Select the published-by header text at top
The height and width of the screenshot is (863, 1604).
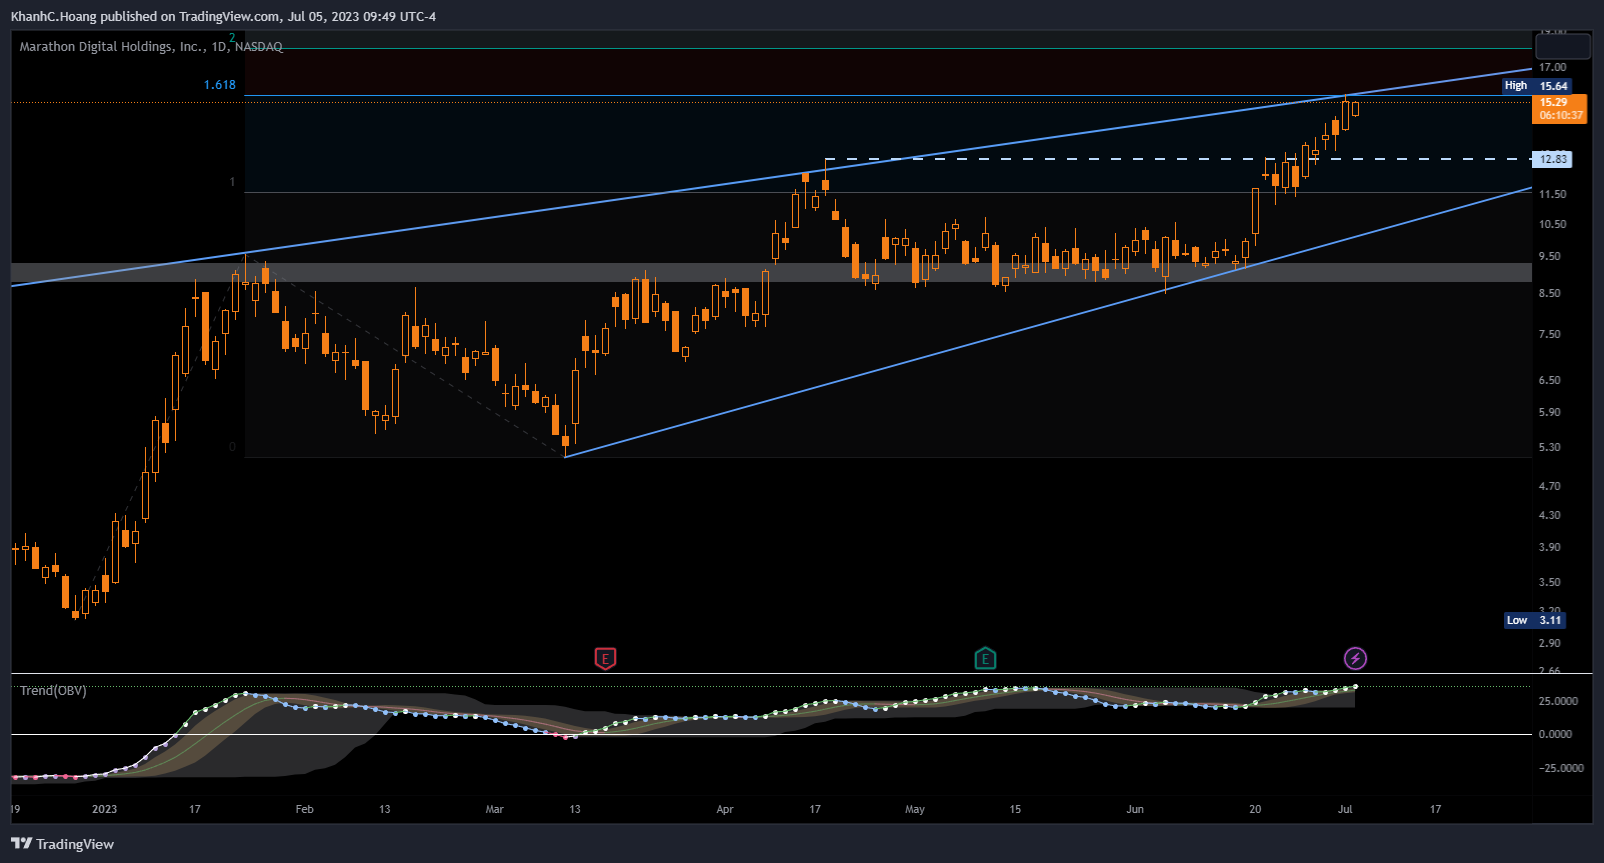[224, 16]
